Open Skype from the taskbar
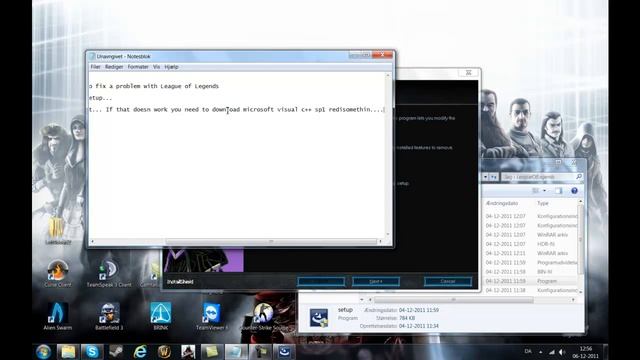 click(92, 352)
